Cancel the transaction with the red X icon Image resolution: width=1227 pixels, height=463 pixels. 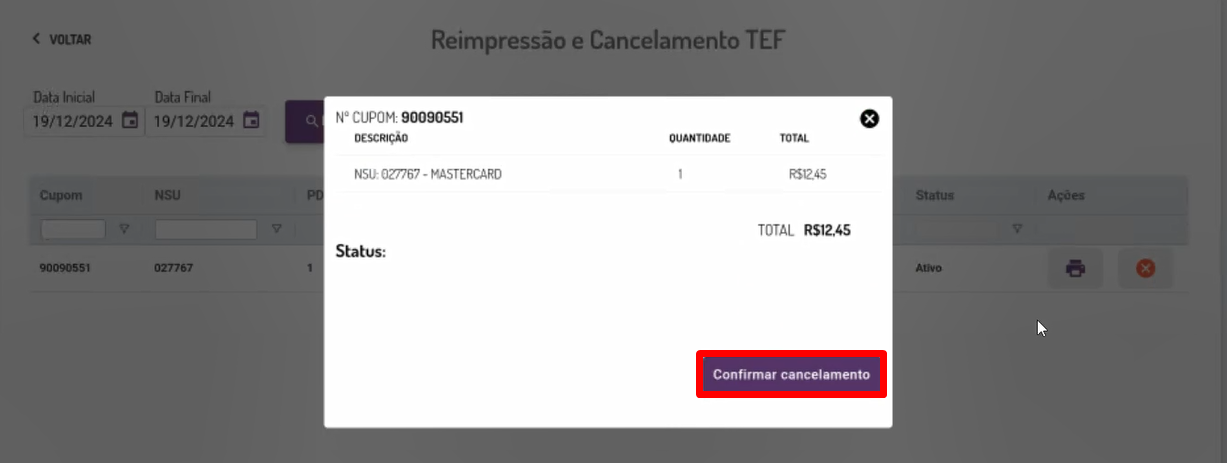(x=1146, y=268)
